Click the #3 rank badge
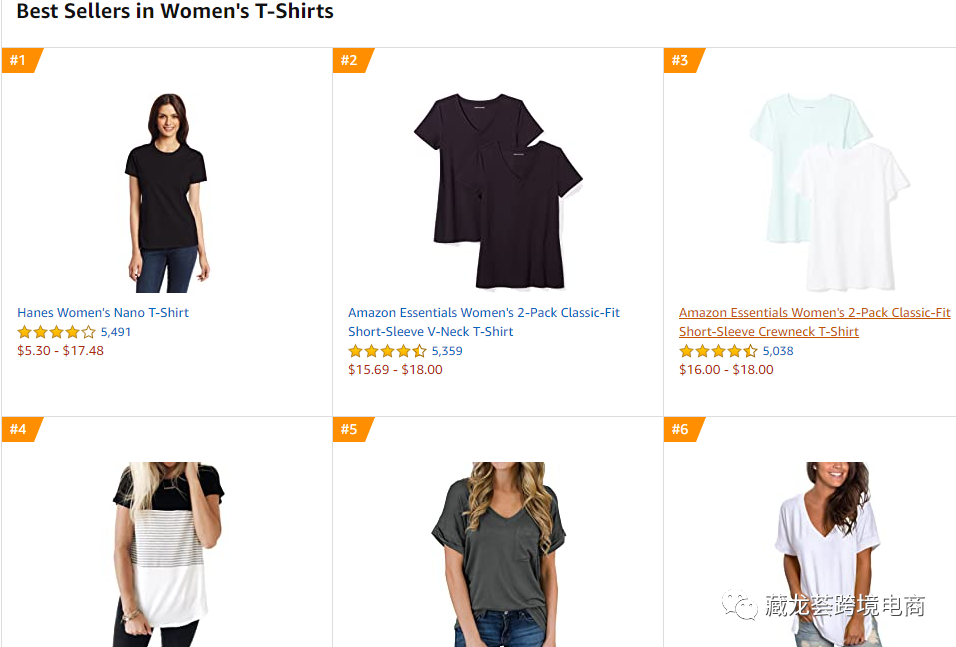This screenshot has width=956, height=647. click(681, 61)
